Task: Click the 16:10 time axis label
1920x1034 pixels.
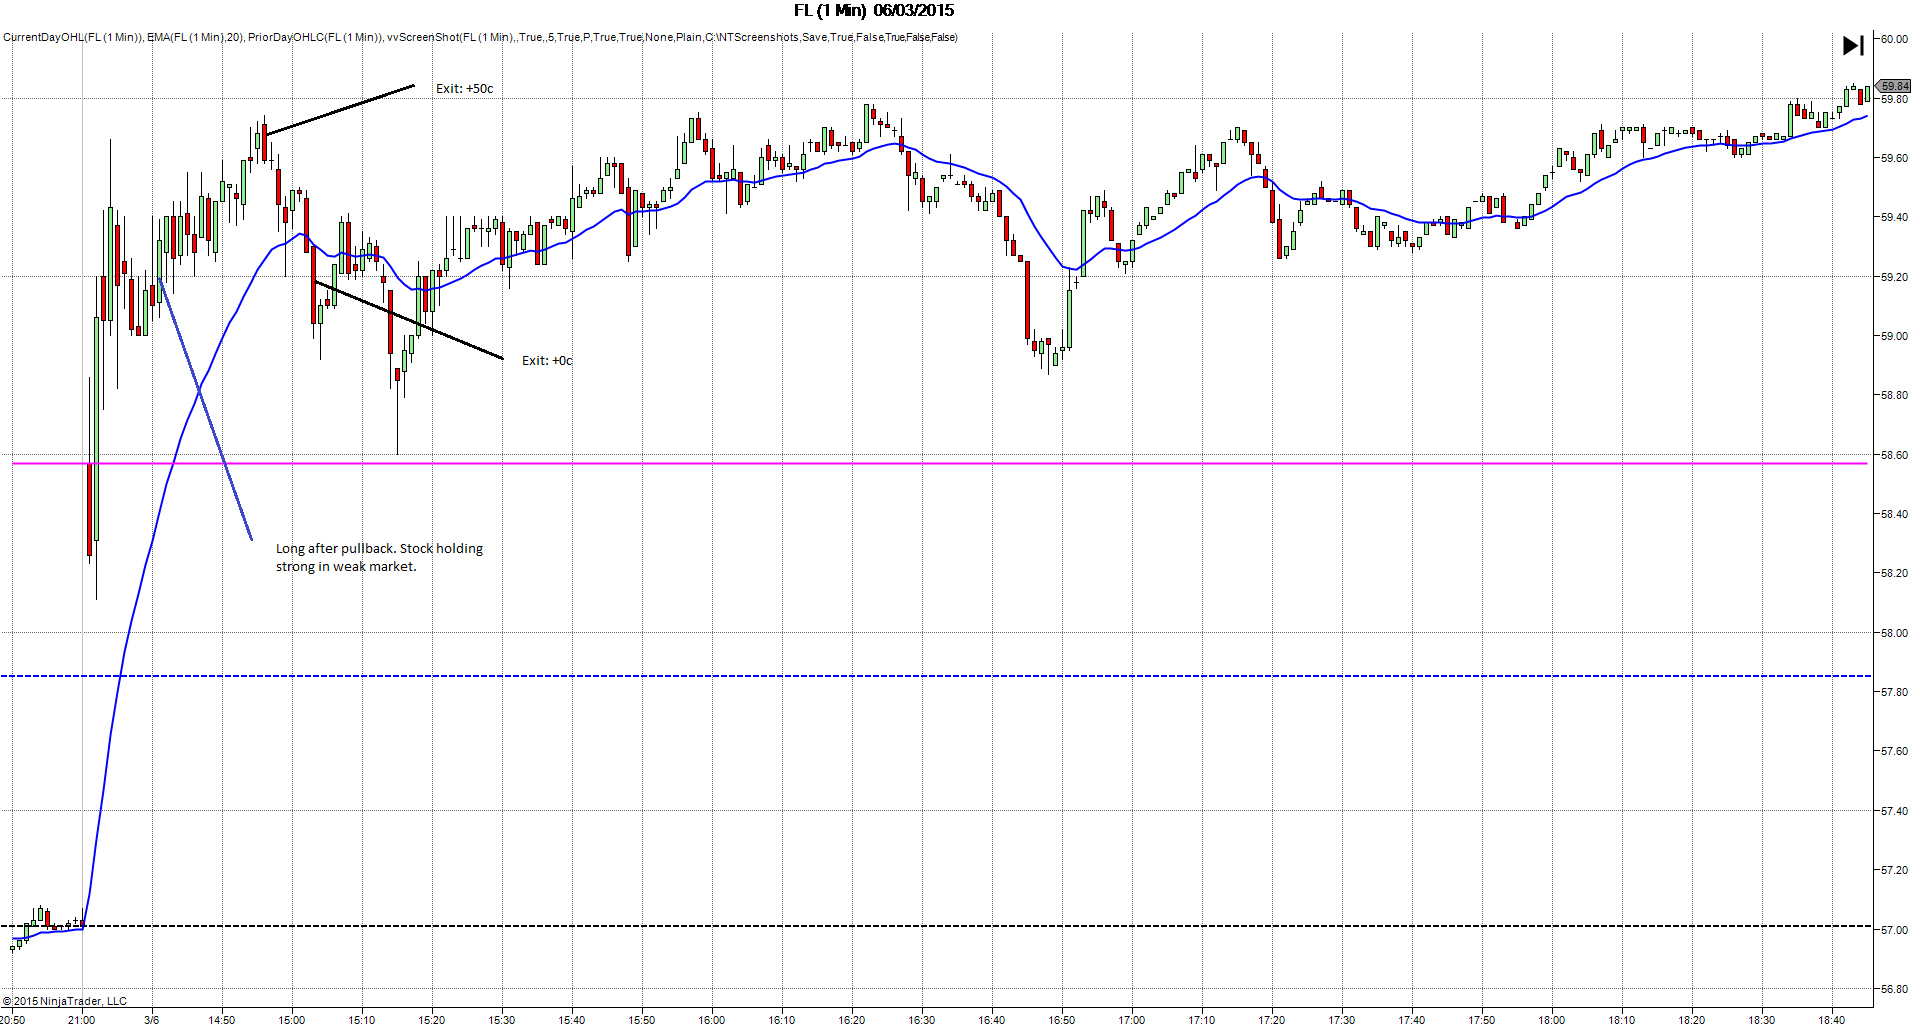Action: (x=782, y=1020)
